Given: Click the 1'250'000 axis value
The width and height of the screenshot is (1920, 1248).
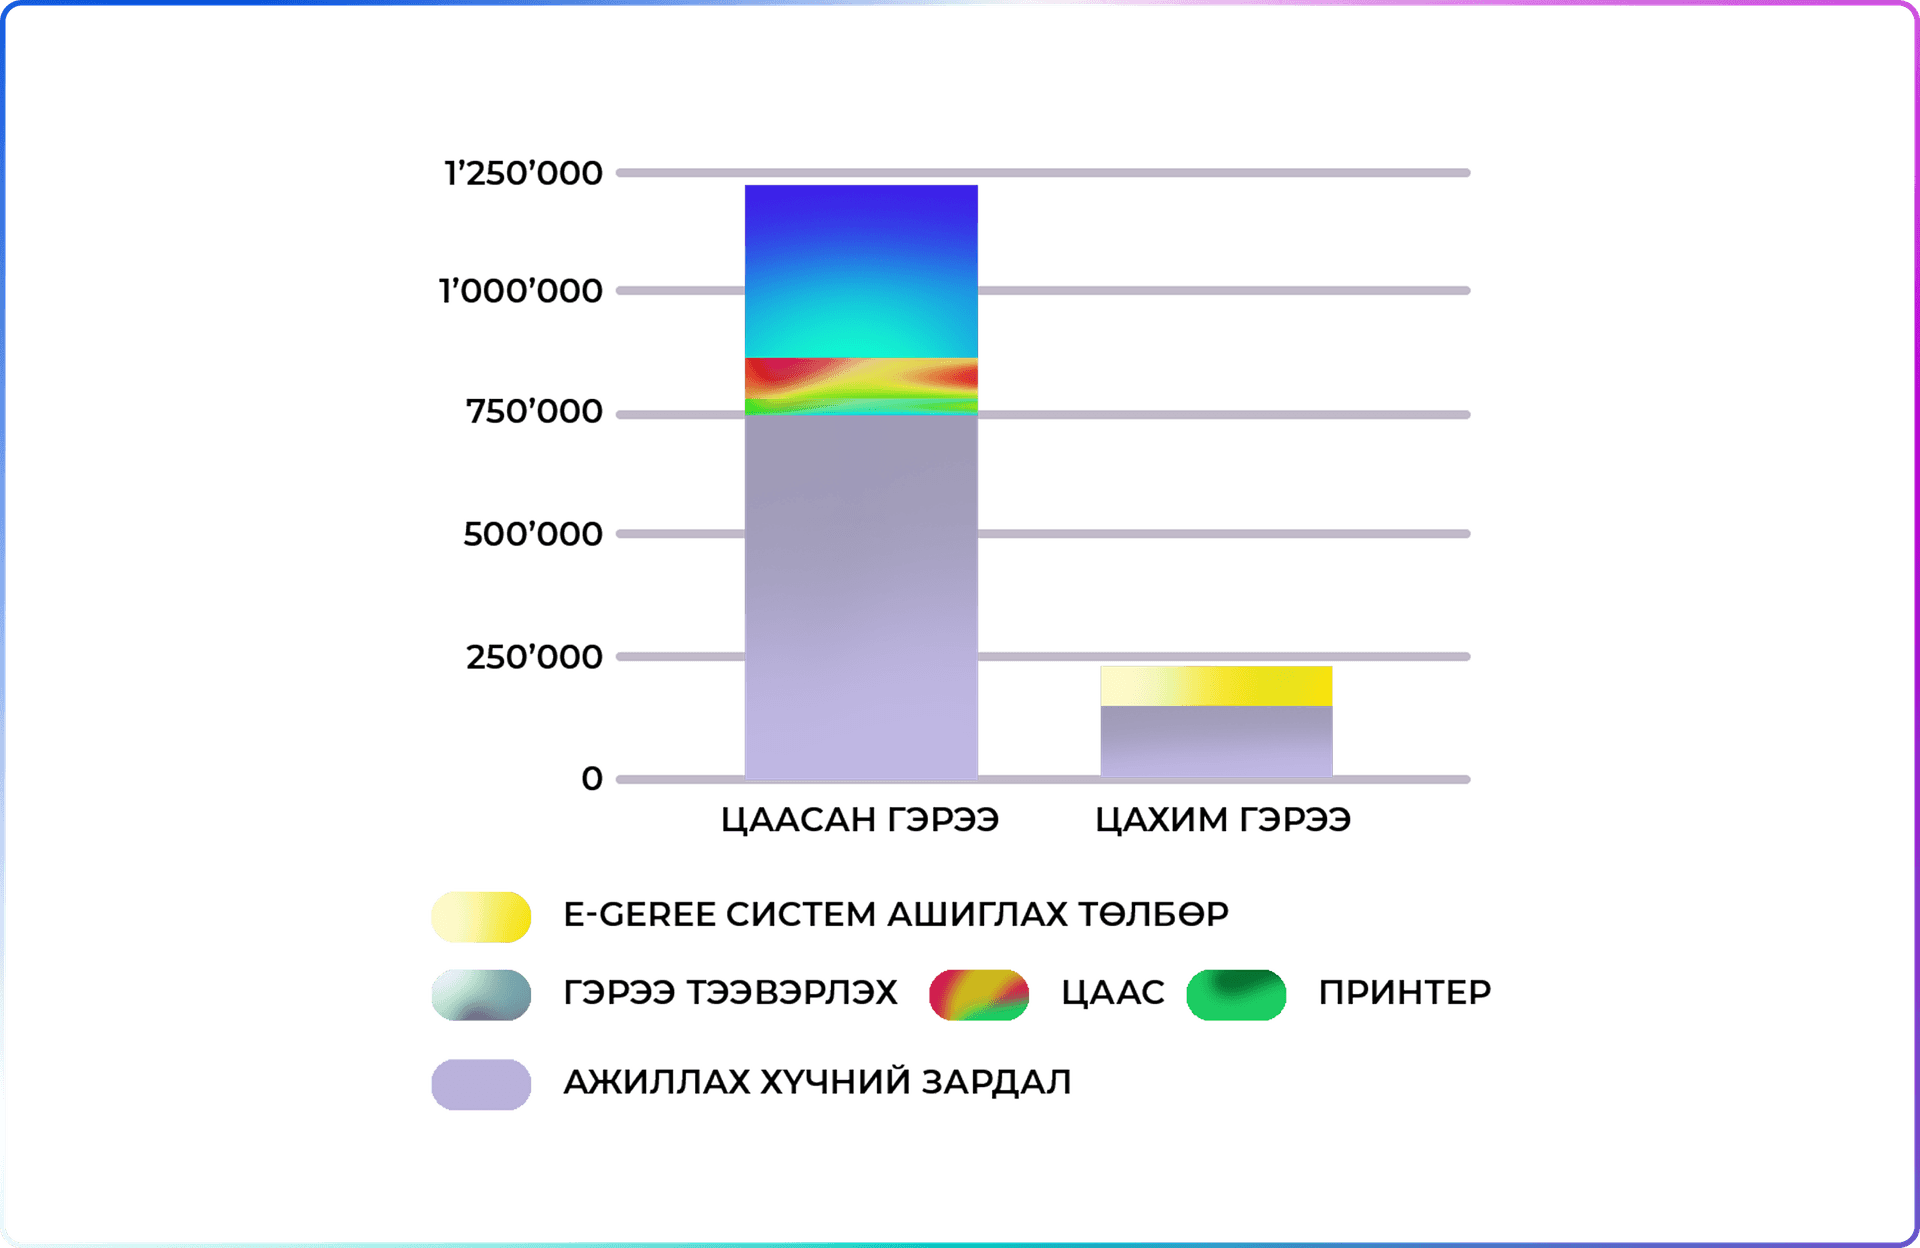Looking at the screenshot, I should (x=523, y=174).
